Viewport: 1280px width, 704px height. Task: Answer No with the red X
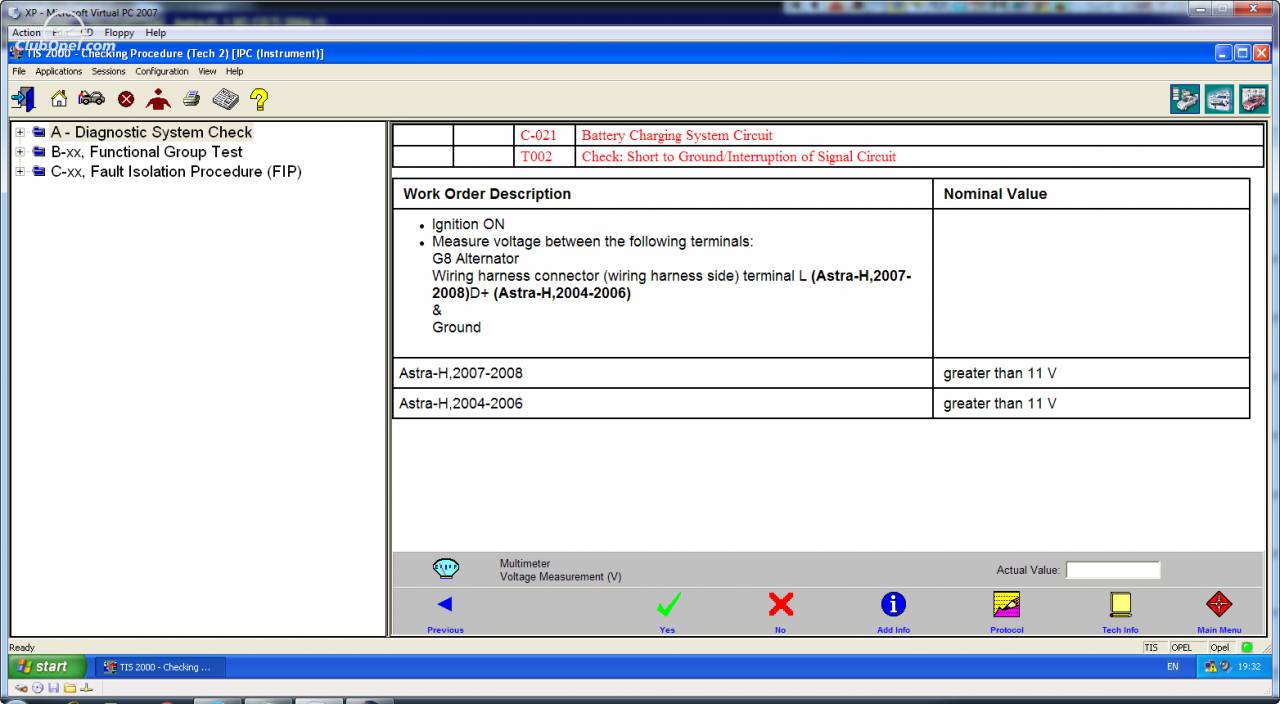(x=781, y=604)
